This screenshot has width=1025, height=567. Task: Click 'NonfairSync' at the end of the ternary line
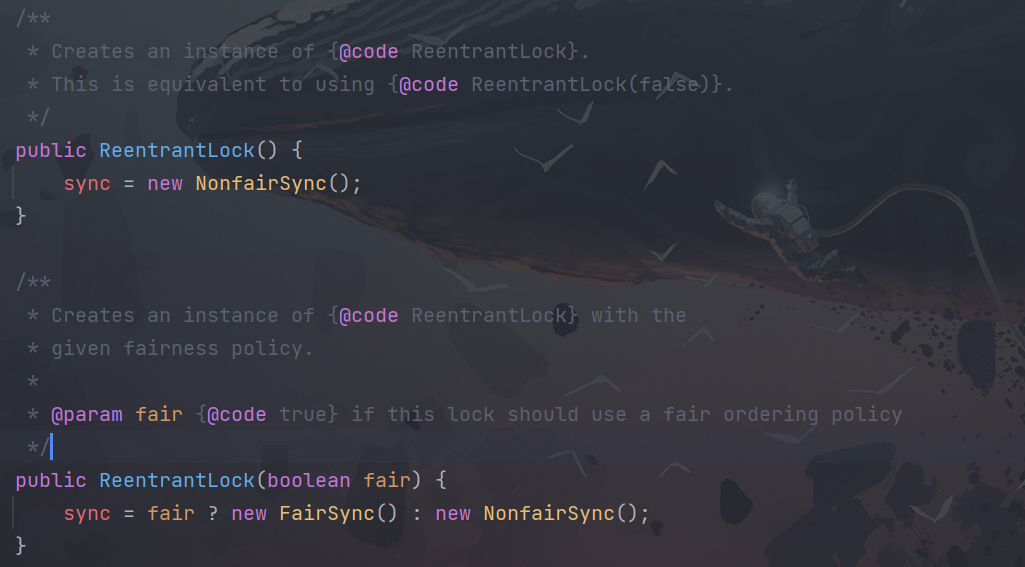coord(549,513)
